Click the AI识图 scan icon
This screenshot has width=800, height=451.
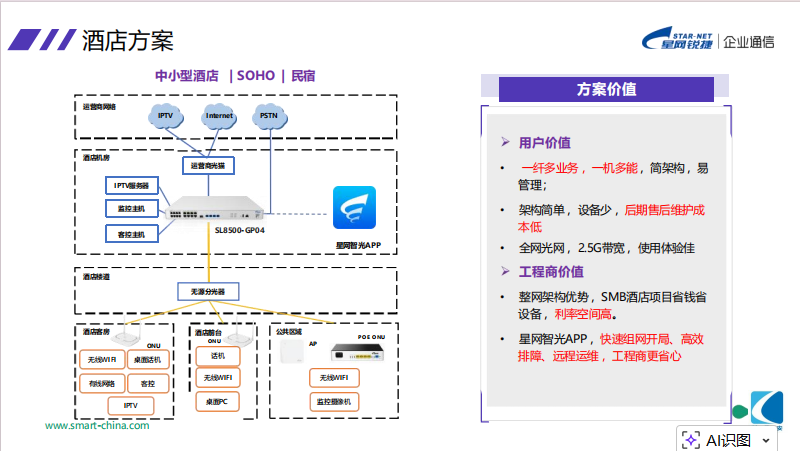point(691,439)
